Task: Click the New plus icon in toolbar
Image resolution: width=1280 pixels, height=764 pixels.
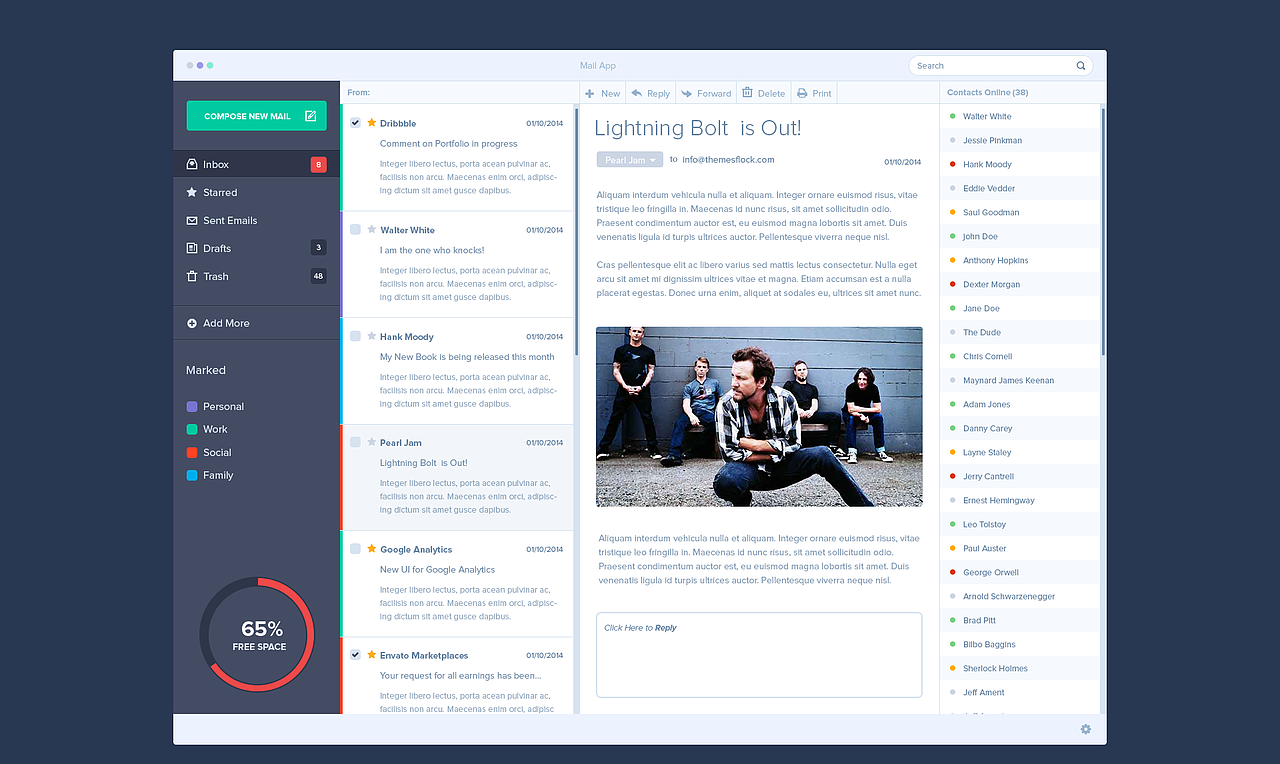Action: (590, 93)
